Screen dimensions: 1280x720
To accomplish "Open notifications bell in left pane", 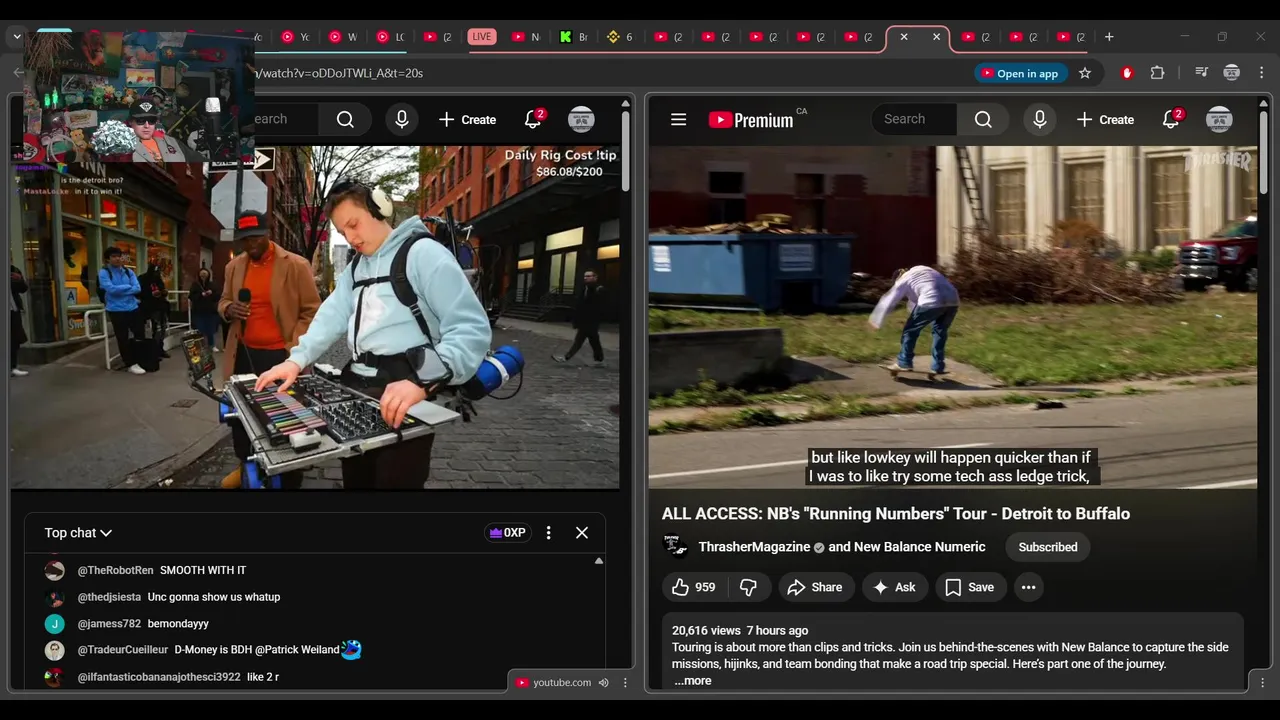I will [x=533, y=120].
